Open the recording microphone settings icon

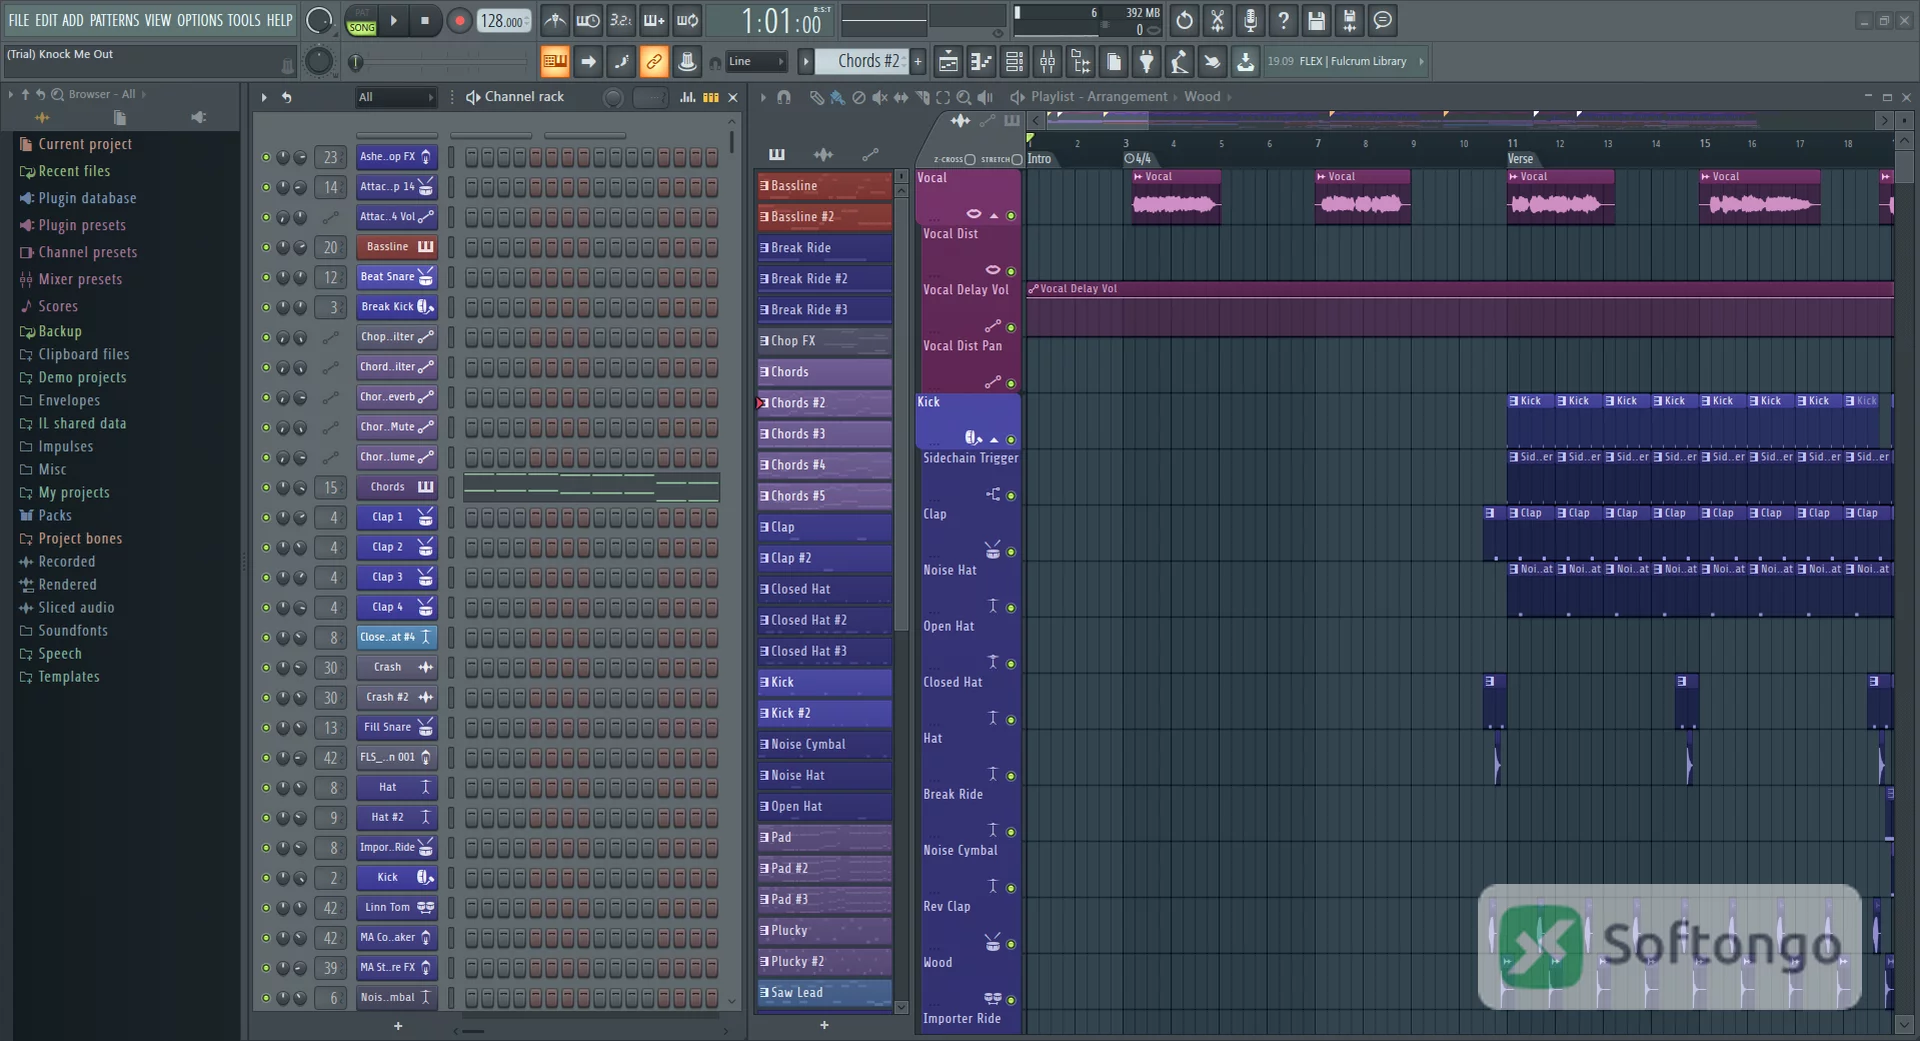tap(1250, 20)
